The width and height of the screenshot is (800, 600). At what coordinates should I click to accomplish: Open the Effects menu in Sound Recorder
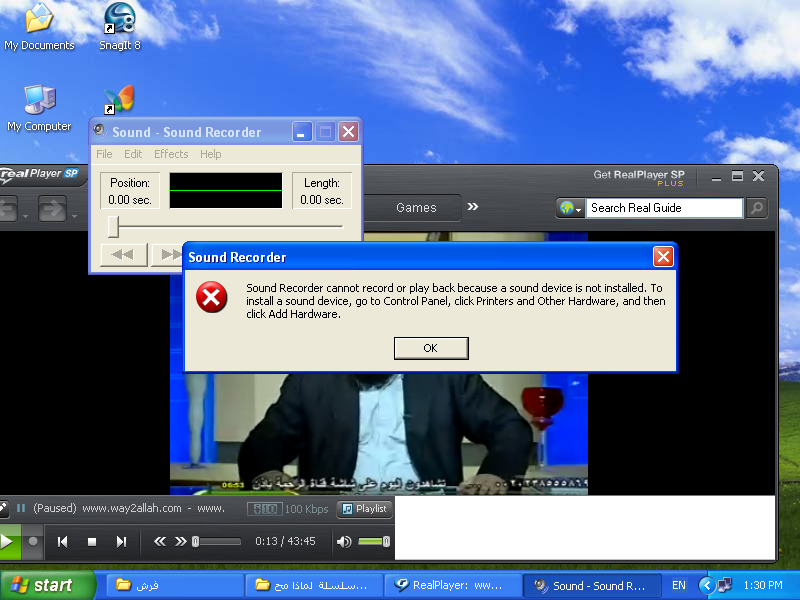(171, 154)
